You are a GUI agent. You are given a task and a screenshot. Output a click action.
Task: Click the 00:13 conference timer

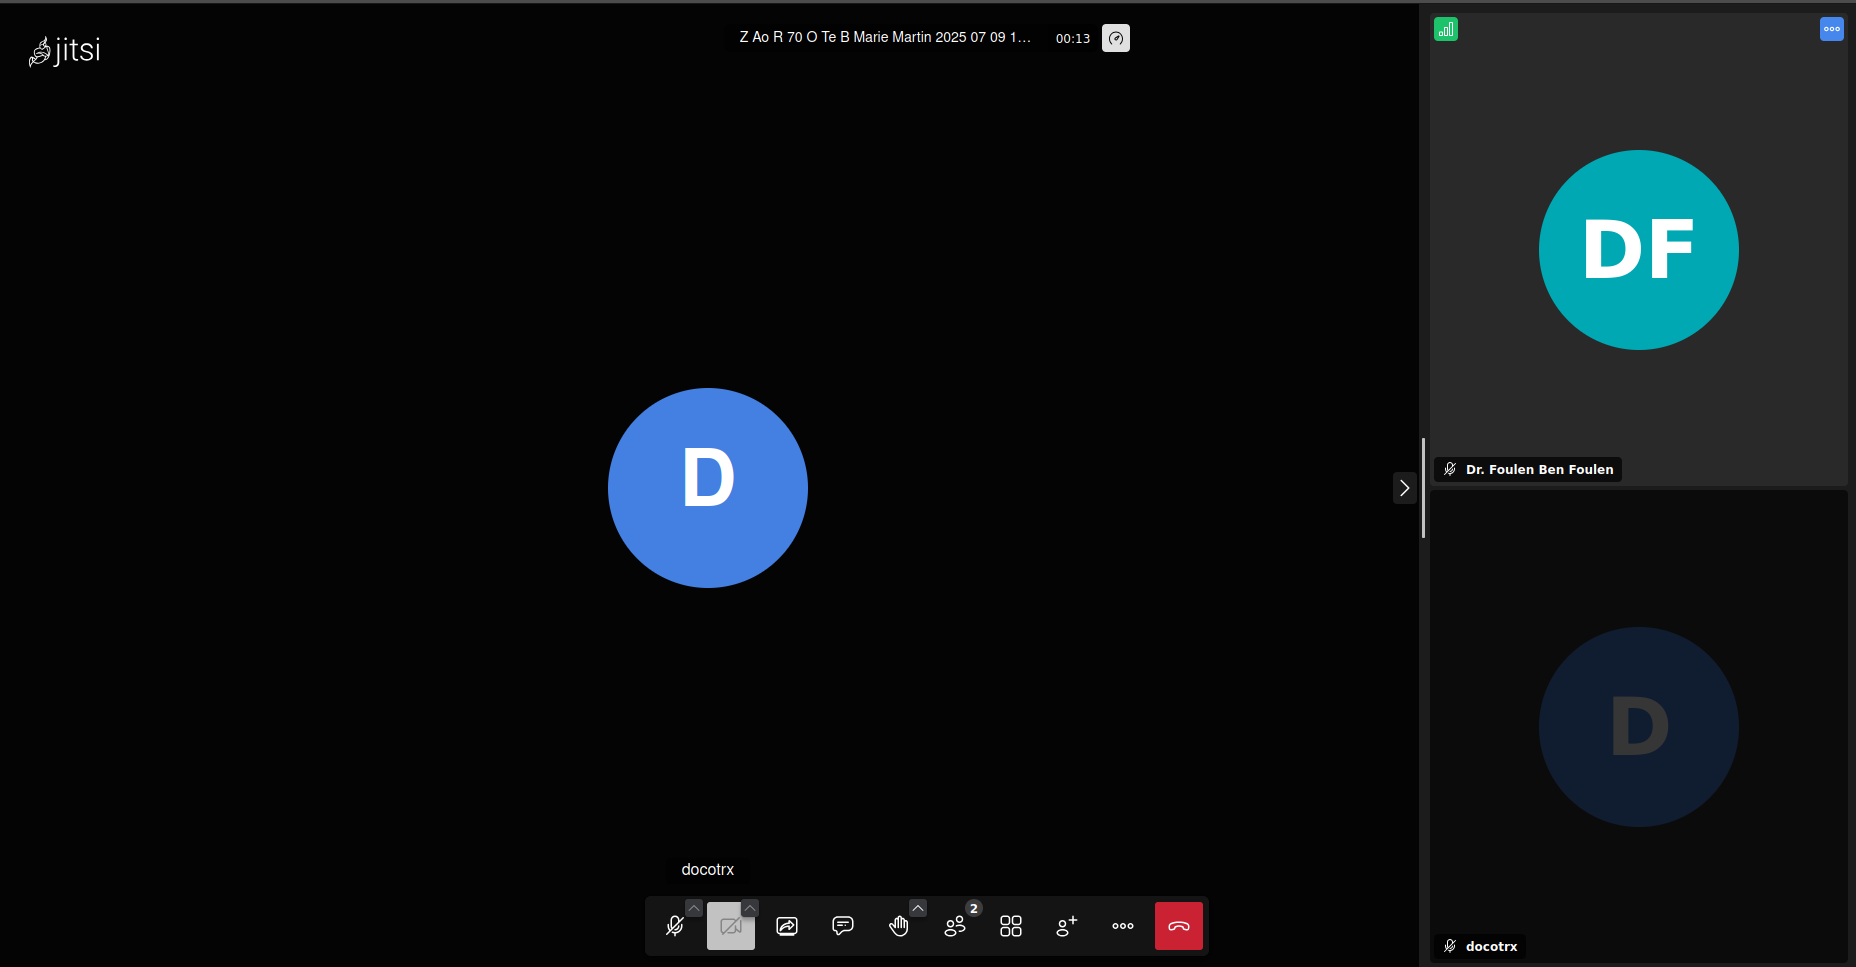pyautogui.click(x=1073, y=38)
